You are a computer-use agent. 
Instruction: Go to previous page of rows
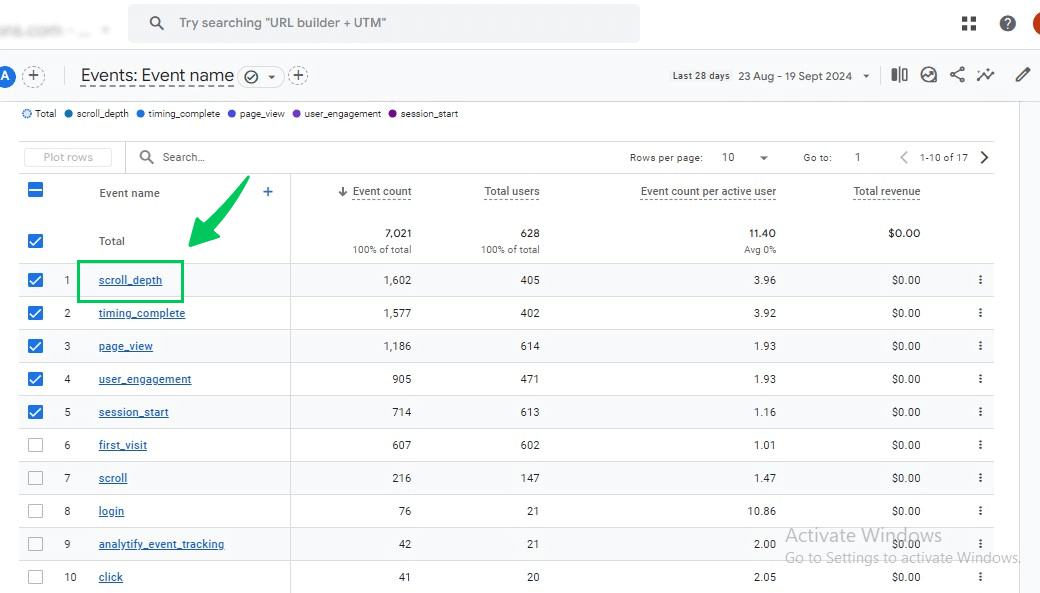point(903,157)
